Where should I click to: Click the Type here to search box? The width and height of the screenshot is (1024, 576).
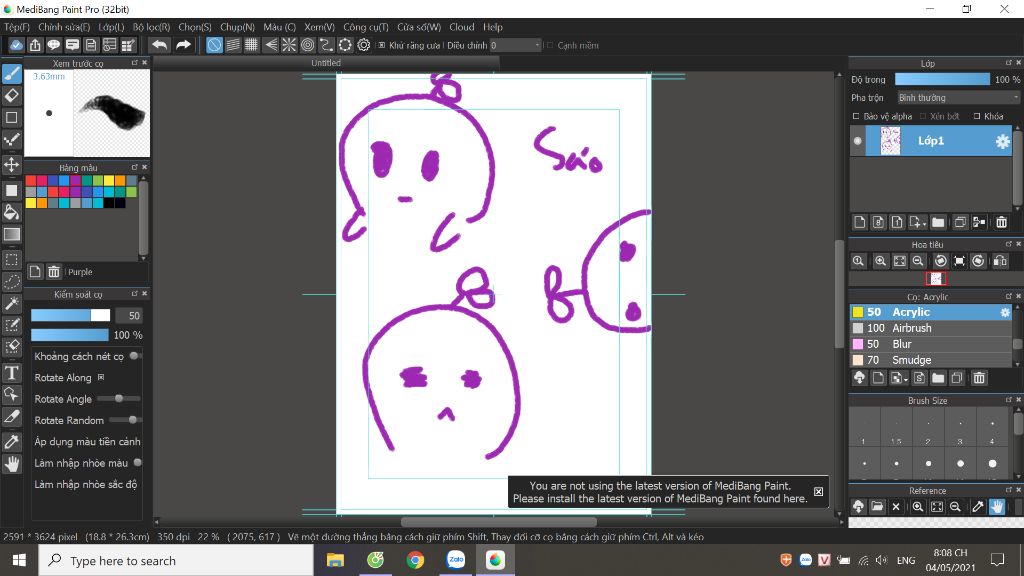click(x=176, y=560)
